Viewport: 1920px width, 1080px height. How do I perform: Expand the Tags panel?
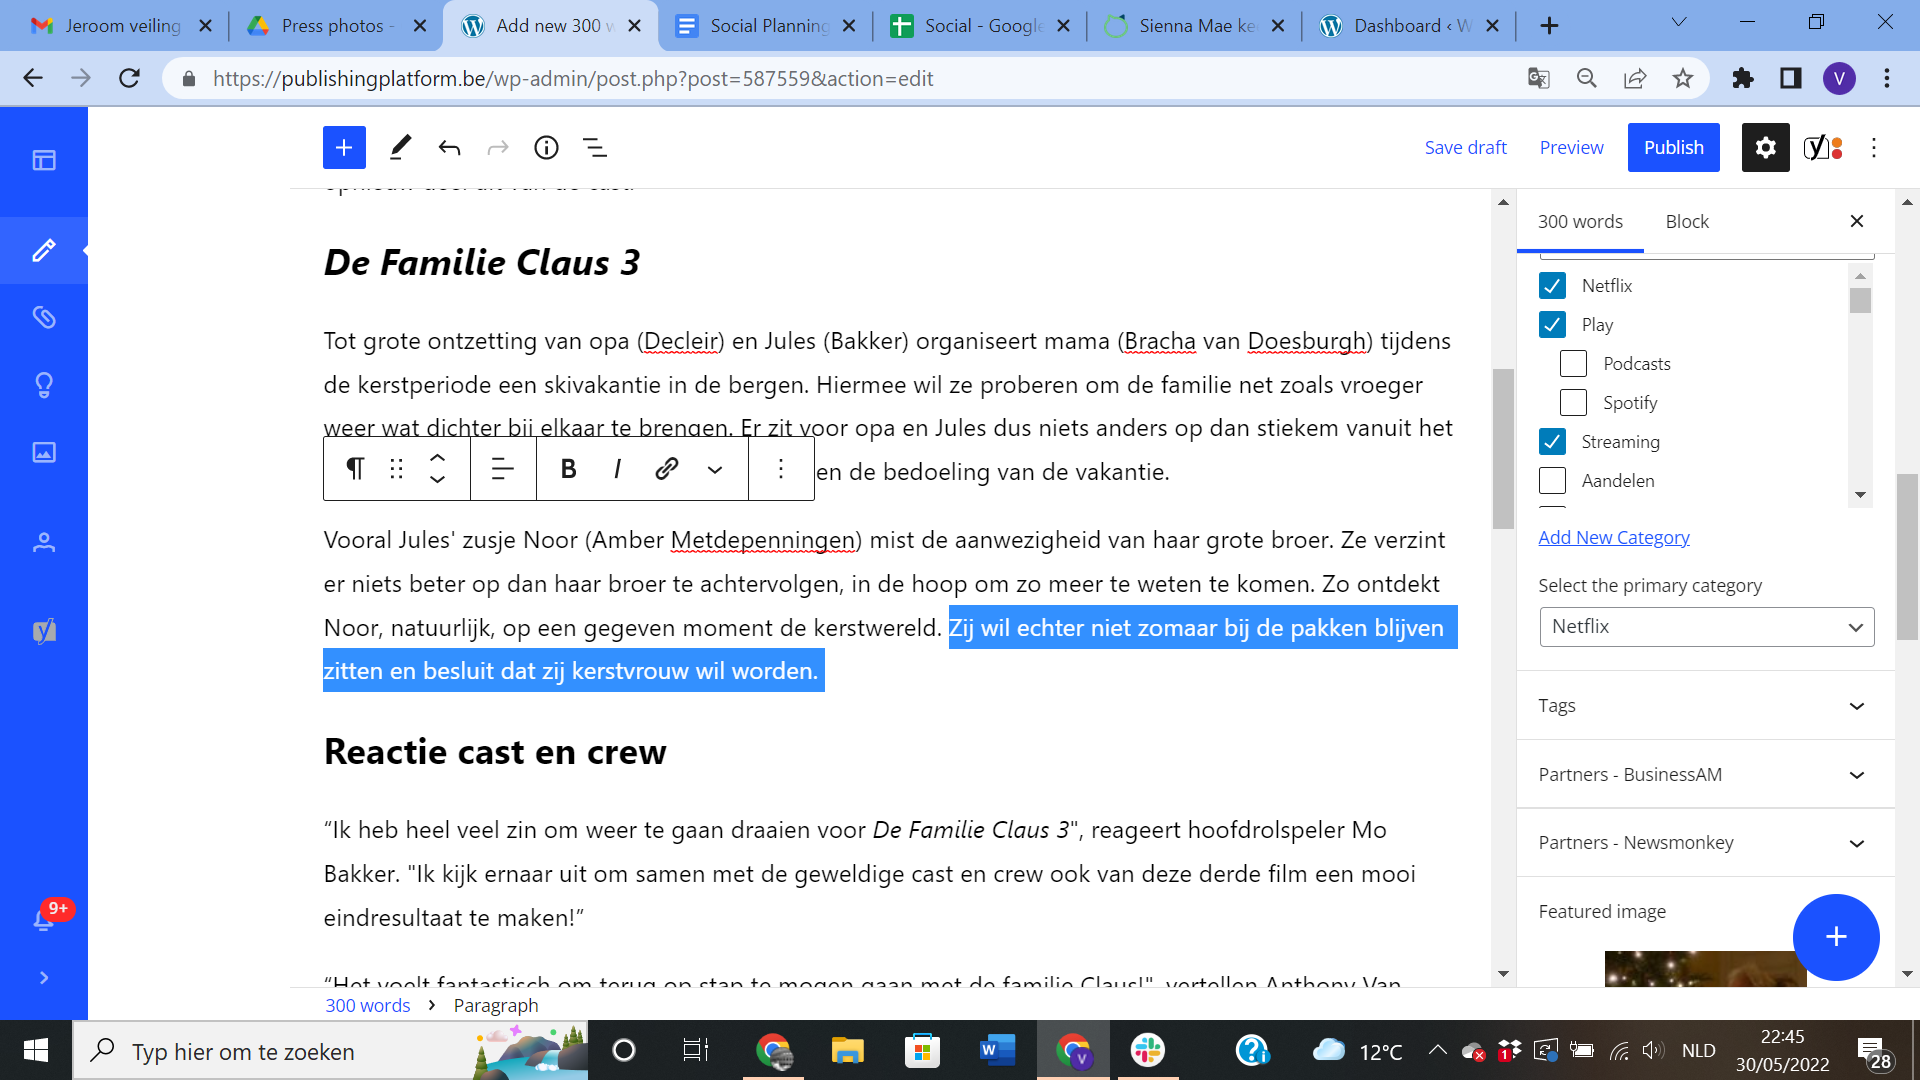pos(1705,706)
